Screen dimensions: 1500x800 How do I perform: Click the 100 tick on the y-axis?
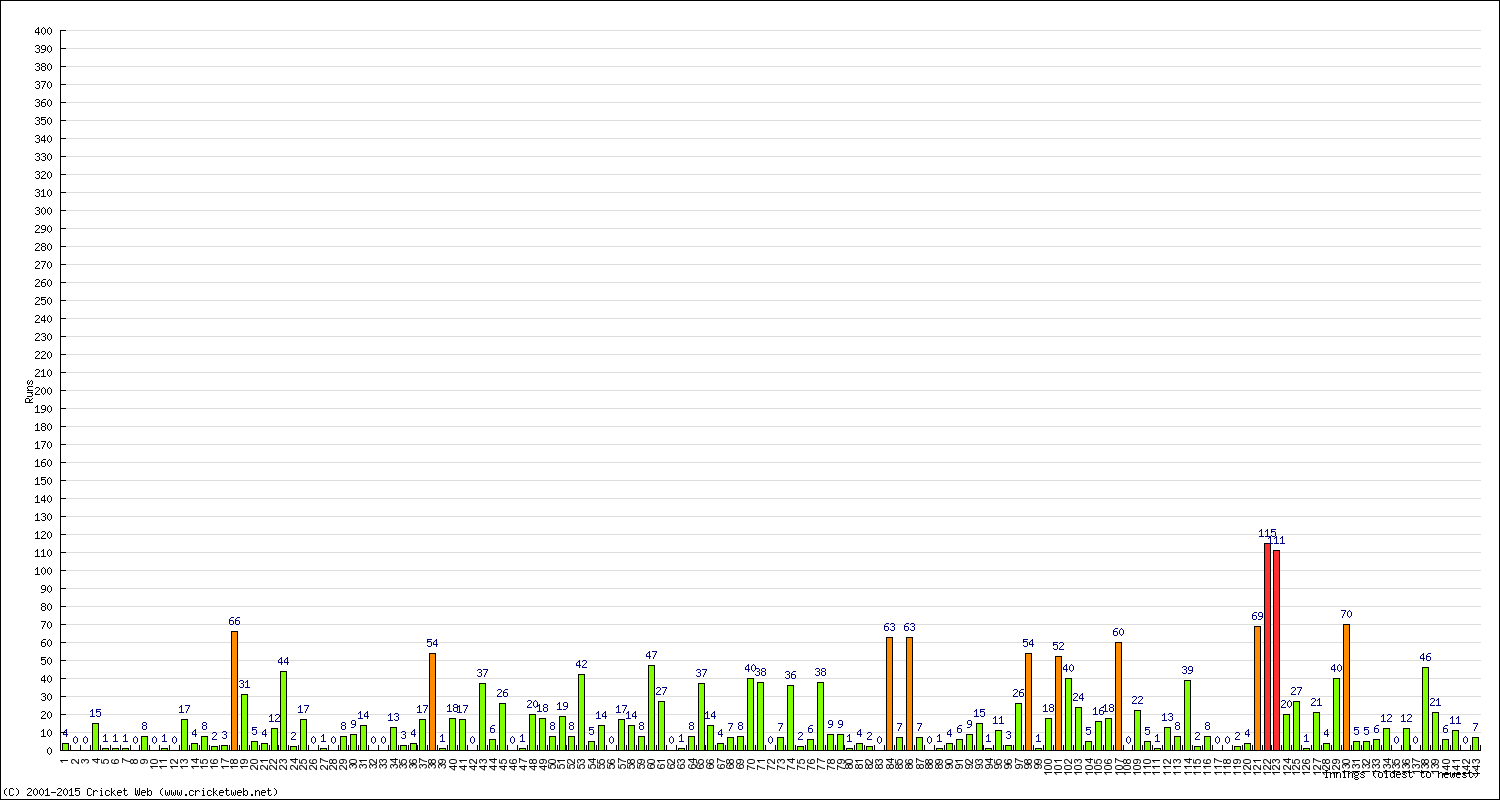(x=43, y=571)
